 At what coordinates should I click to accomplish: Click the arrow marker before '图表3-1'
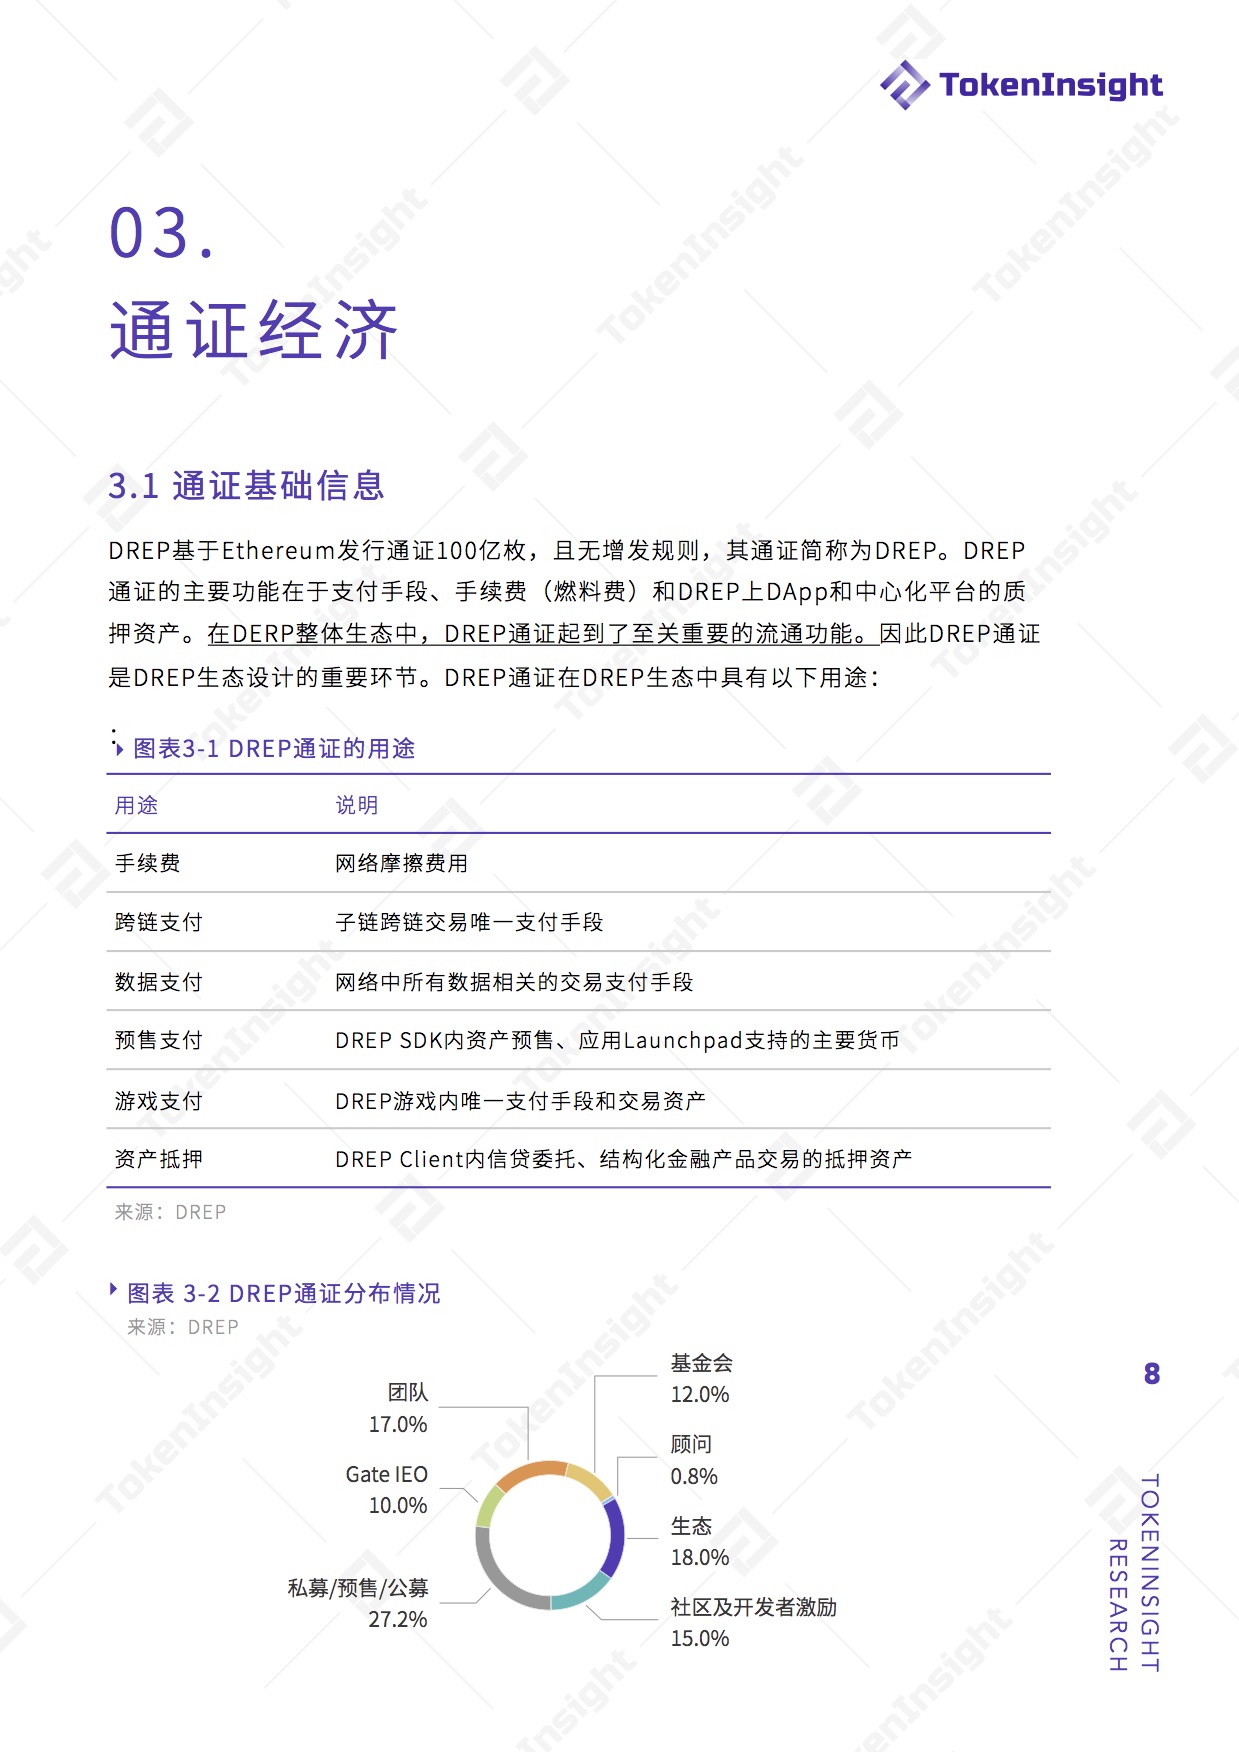pyautogui.click(x=119, y=748)
